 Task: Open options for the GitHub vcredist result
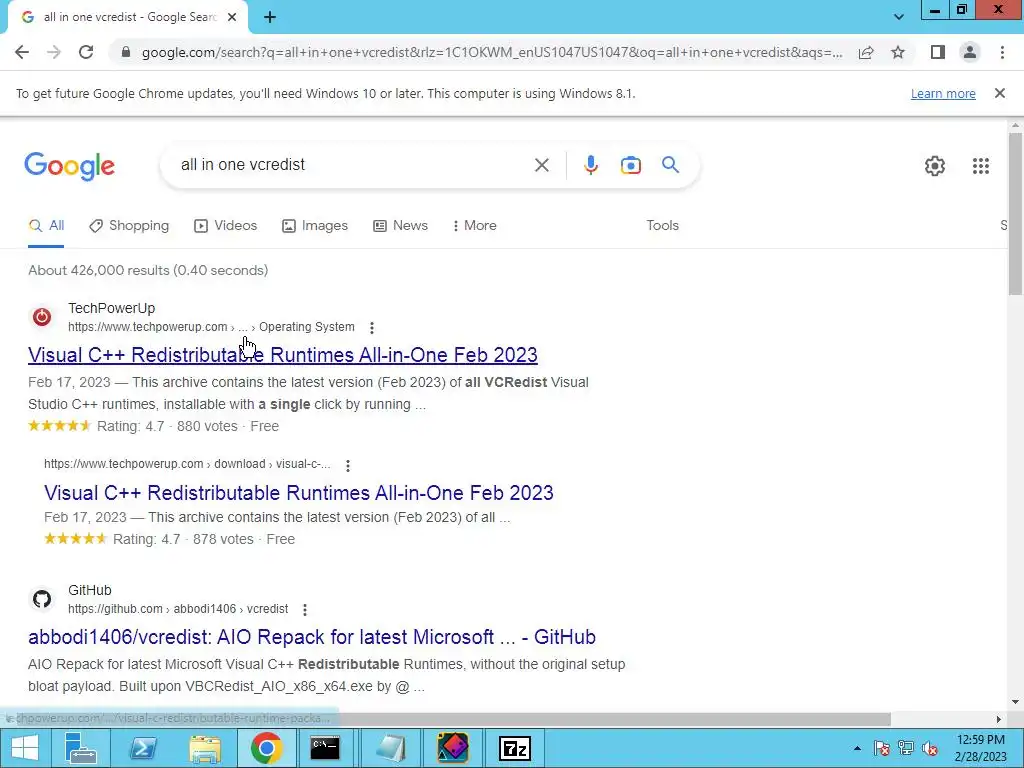[x=304, y=609]
